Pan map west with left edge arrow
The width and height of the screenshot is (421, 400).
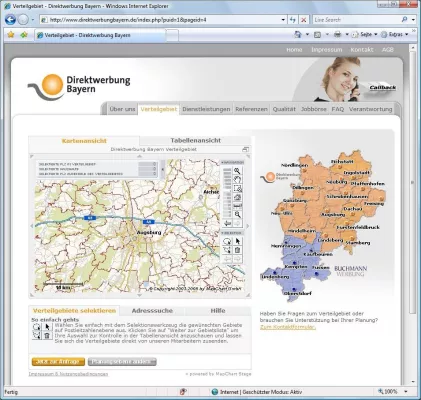coord(32,226)
